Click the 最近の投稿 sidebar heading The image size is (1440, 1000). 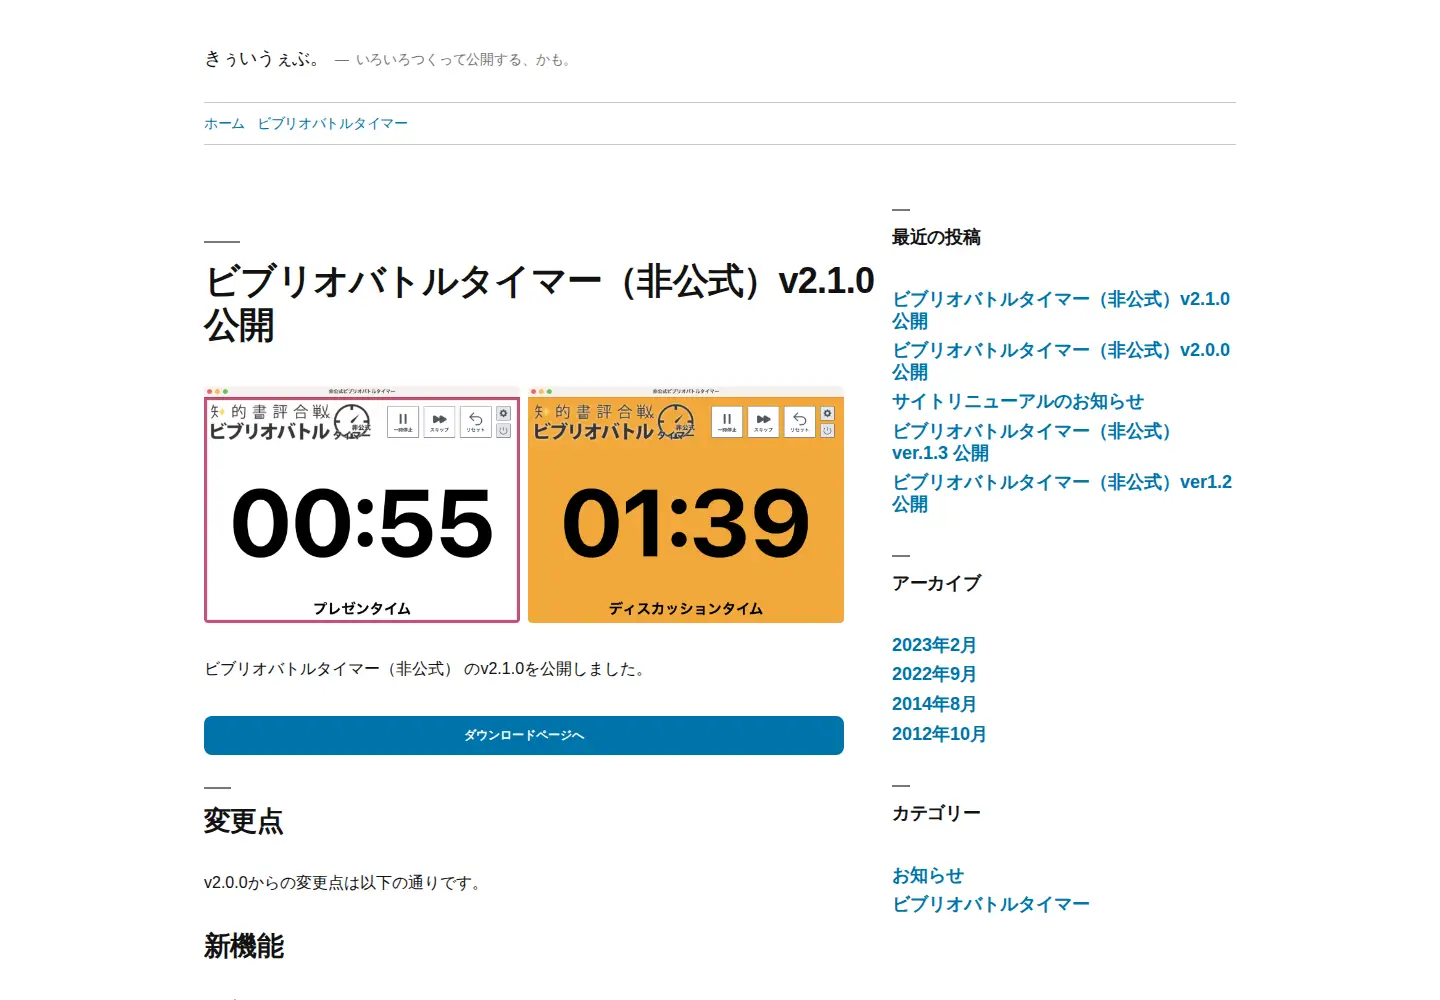pyautogui.click(x=936, y=237)
